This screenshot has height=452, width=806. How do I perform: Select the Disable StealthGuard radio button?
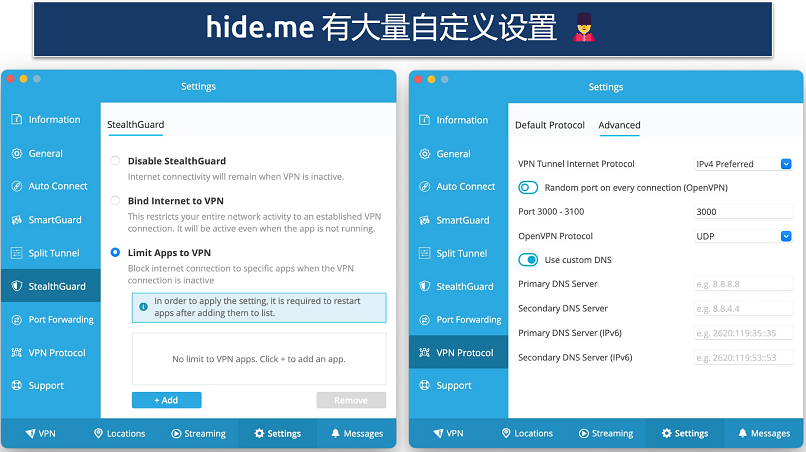(115, 161)
